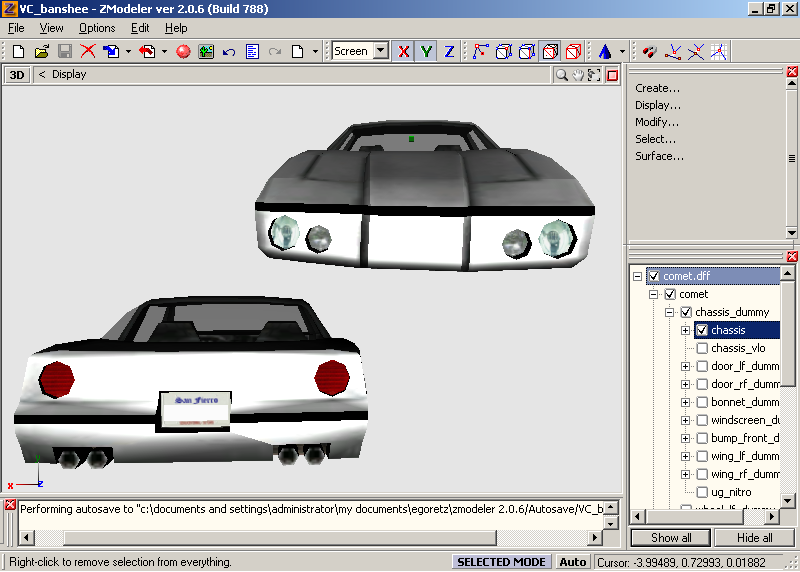Toggle the Z axis button
Image resolution: width=800 pixels, height=572 pixels.
click(x=449, y=52)
